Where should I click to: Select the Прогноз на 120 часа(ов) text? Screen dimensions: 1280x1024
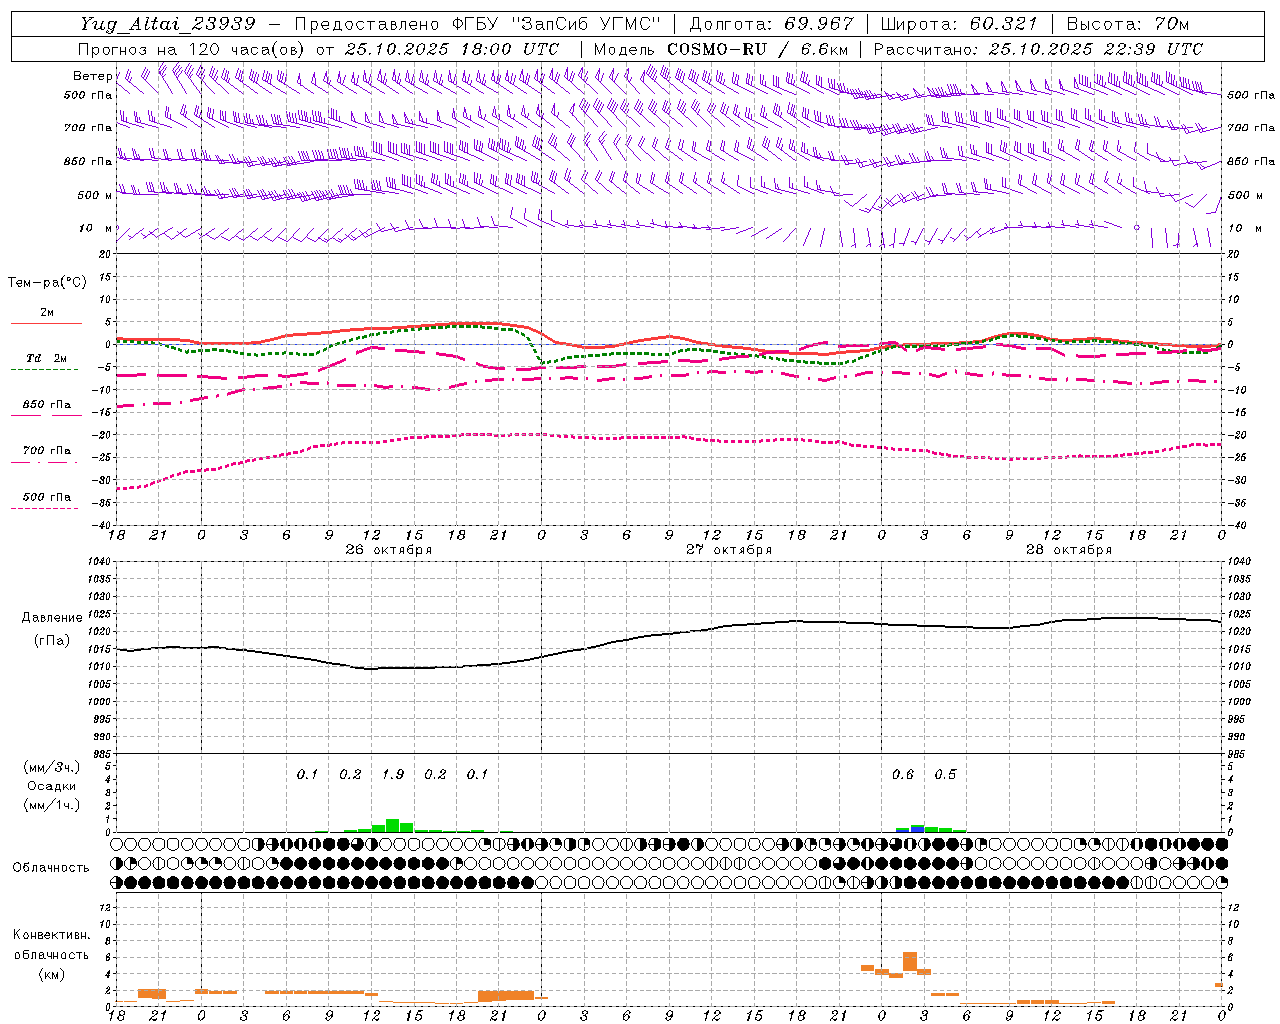pyautogui.click(x=191, y=49)
